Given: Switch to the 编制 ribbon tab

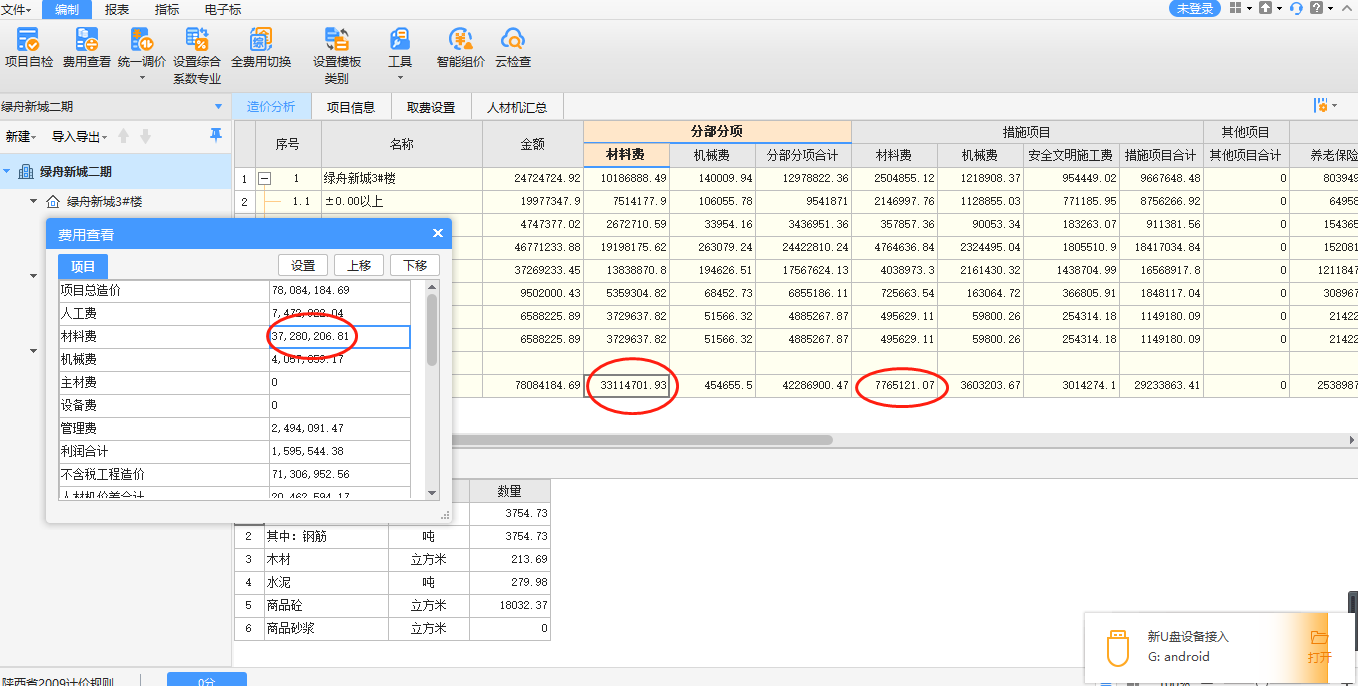Looking at the screenshot, I should [x=67, y=9].
